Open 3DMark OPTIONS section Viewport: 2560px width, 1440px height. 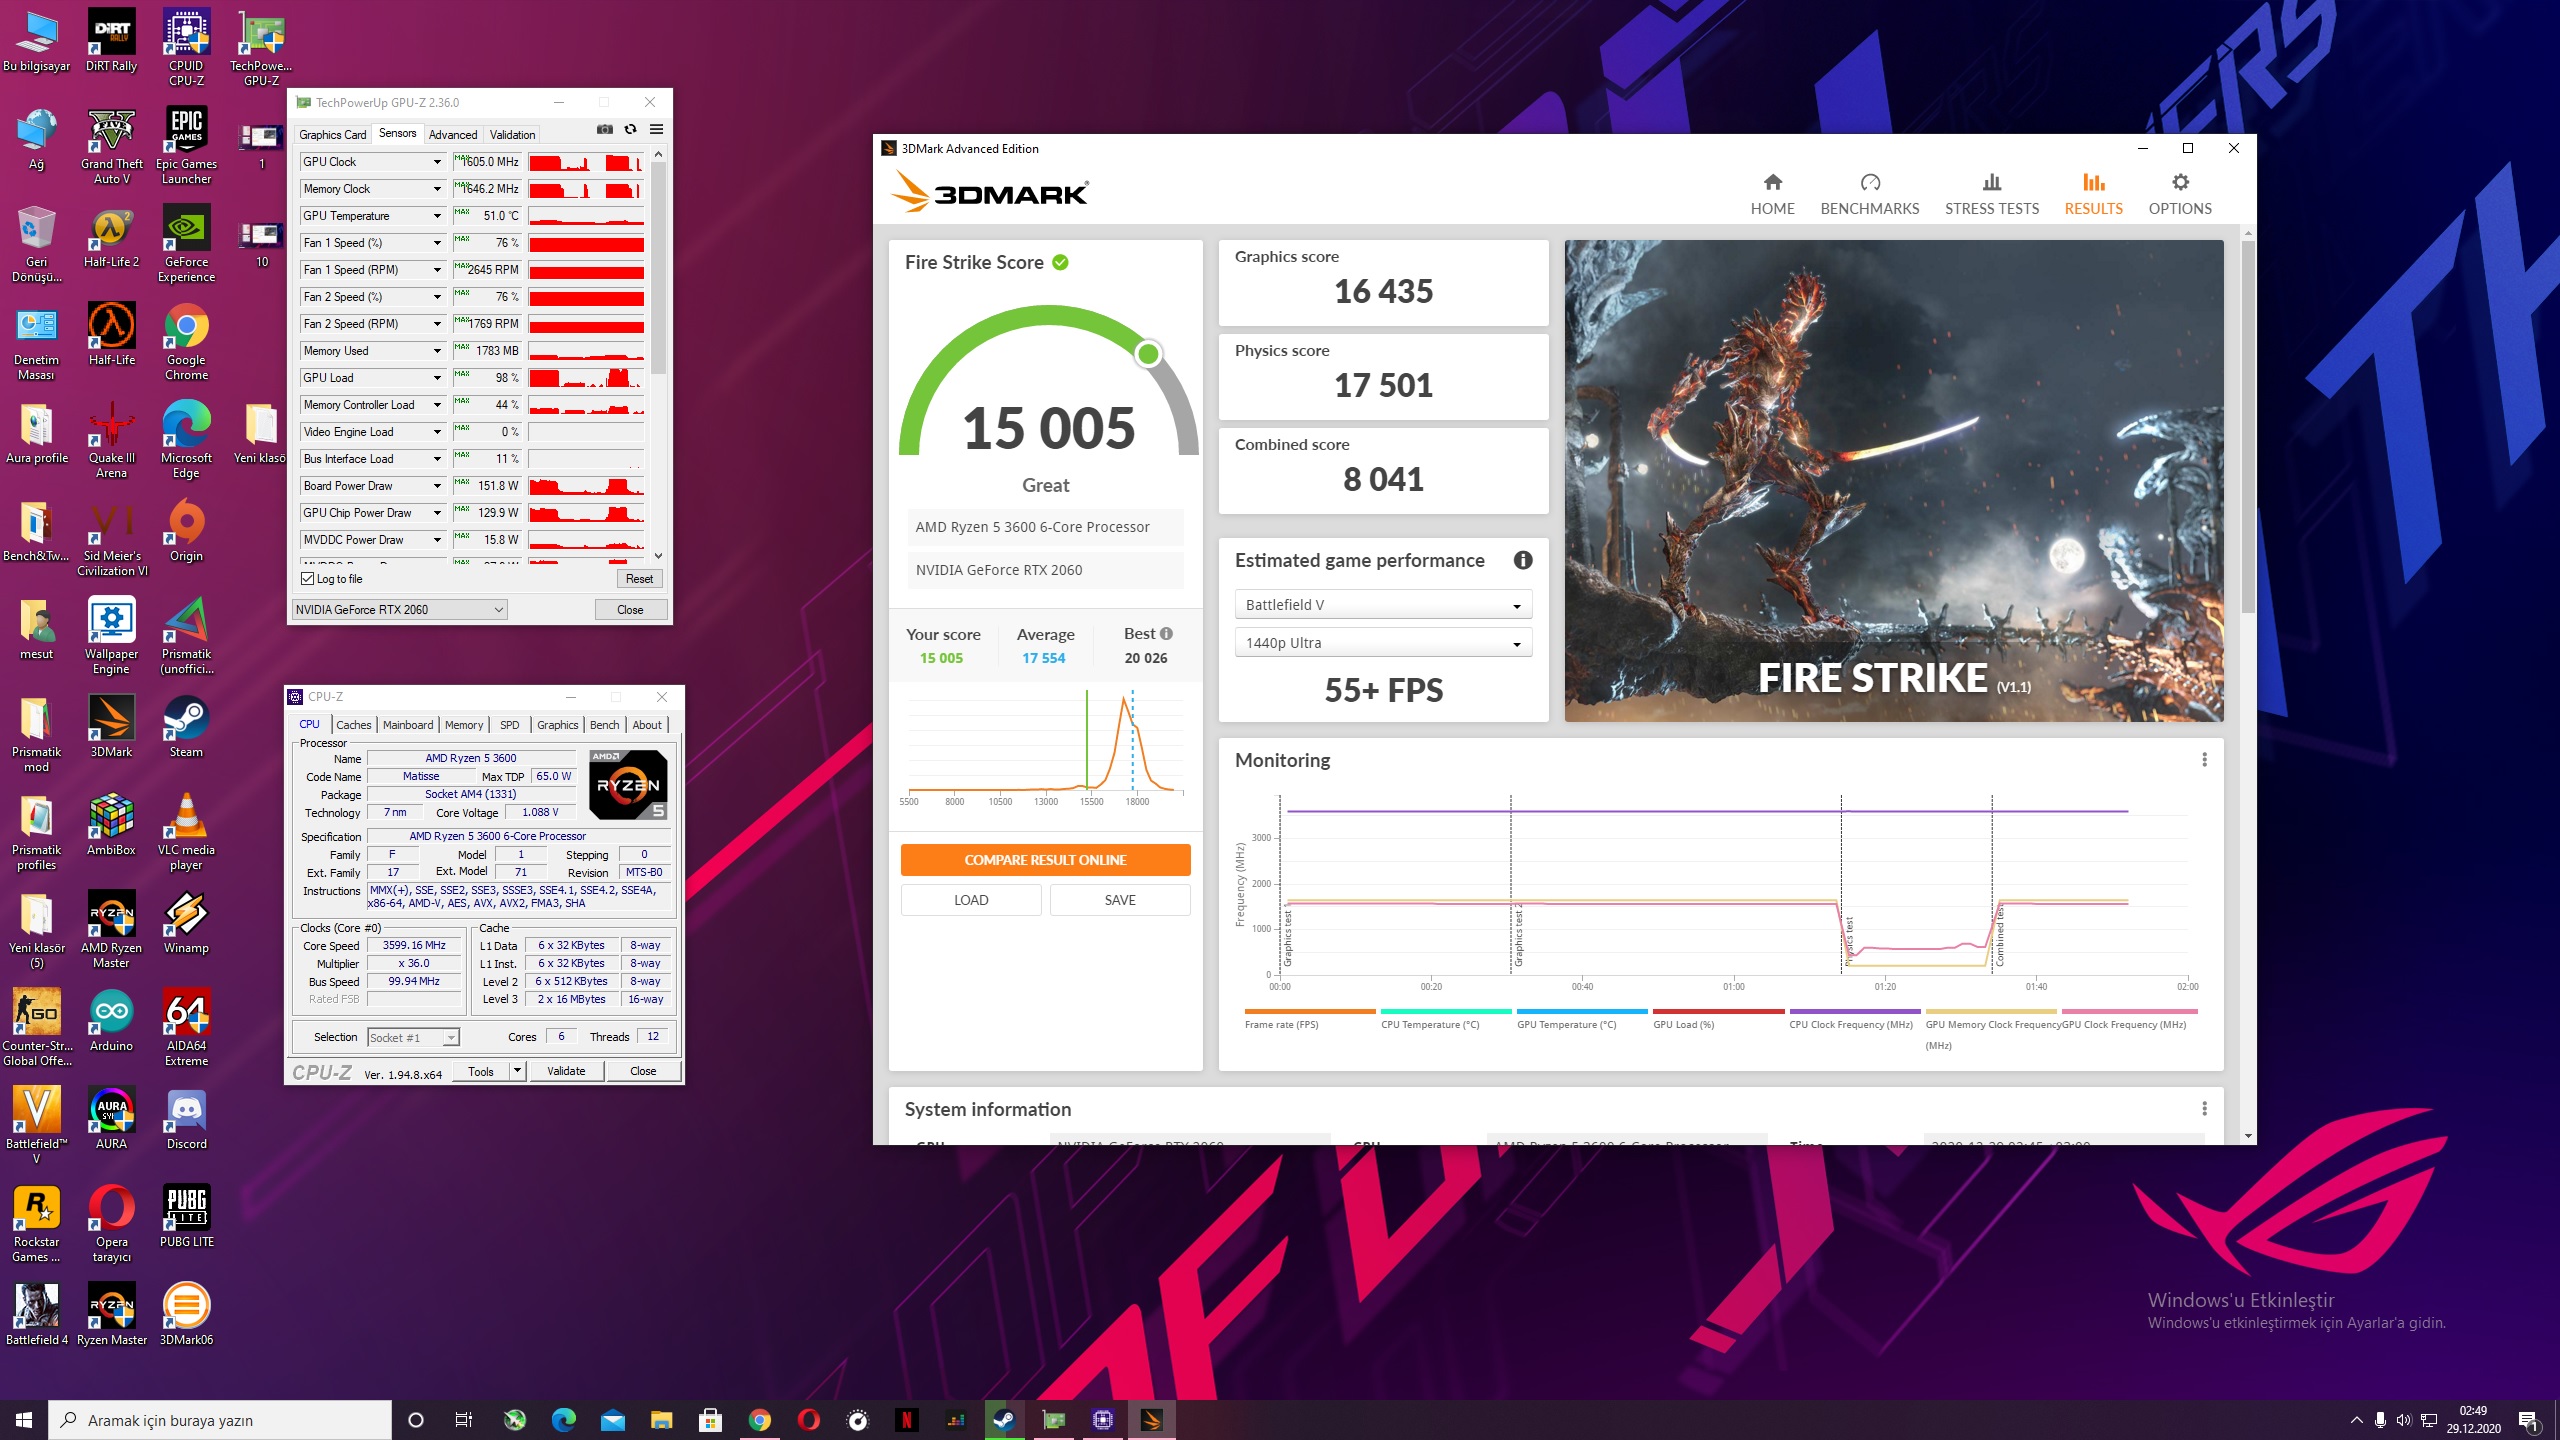pos(2180,194)
